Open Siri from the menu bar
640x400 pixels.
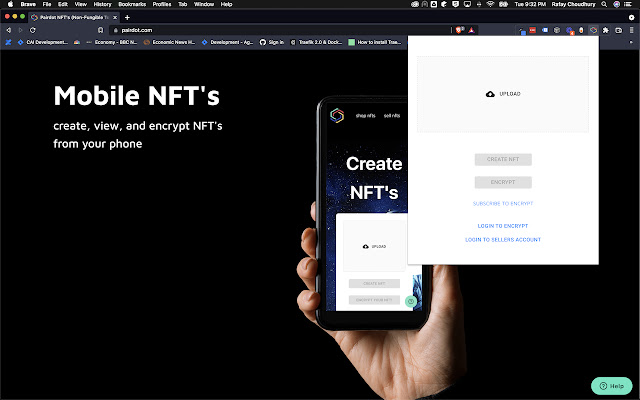pyautogui.click(x=616, y=4)
